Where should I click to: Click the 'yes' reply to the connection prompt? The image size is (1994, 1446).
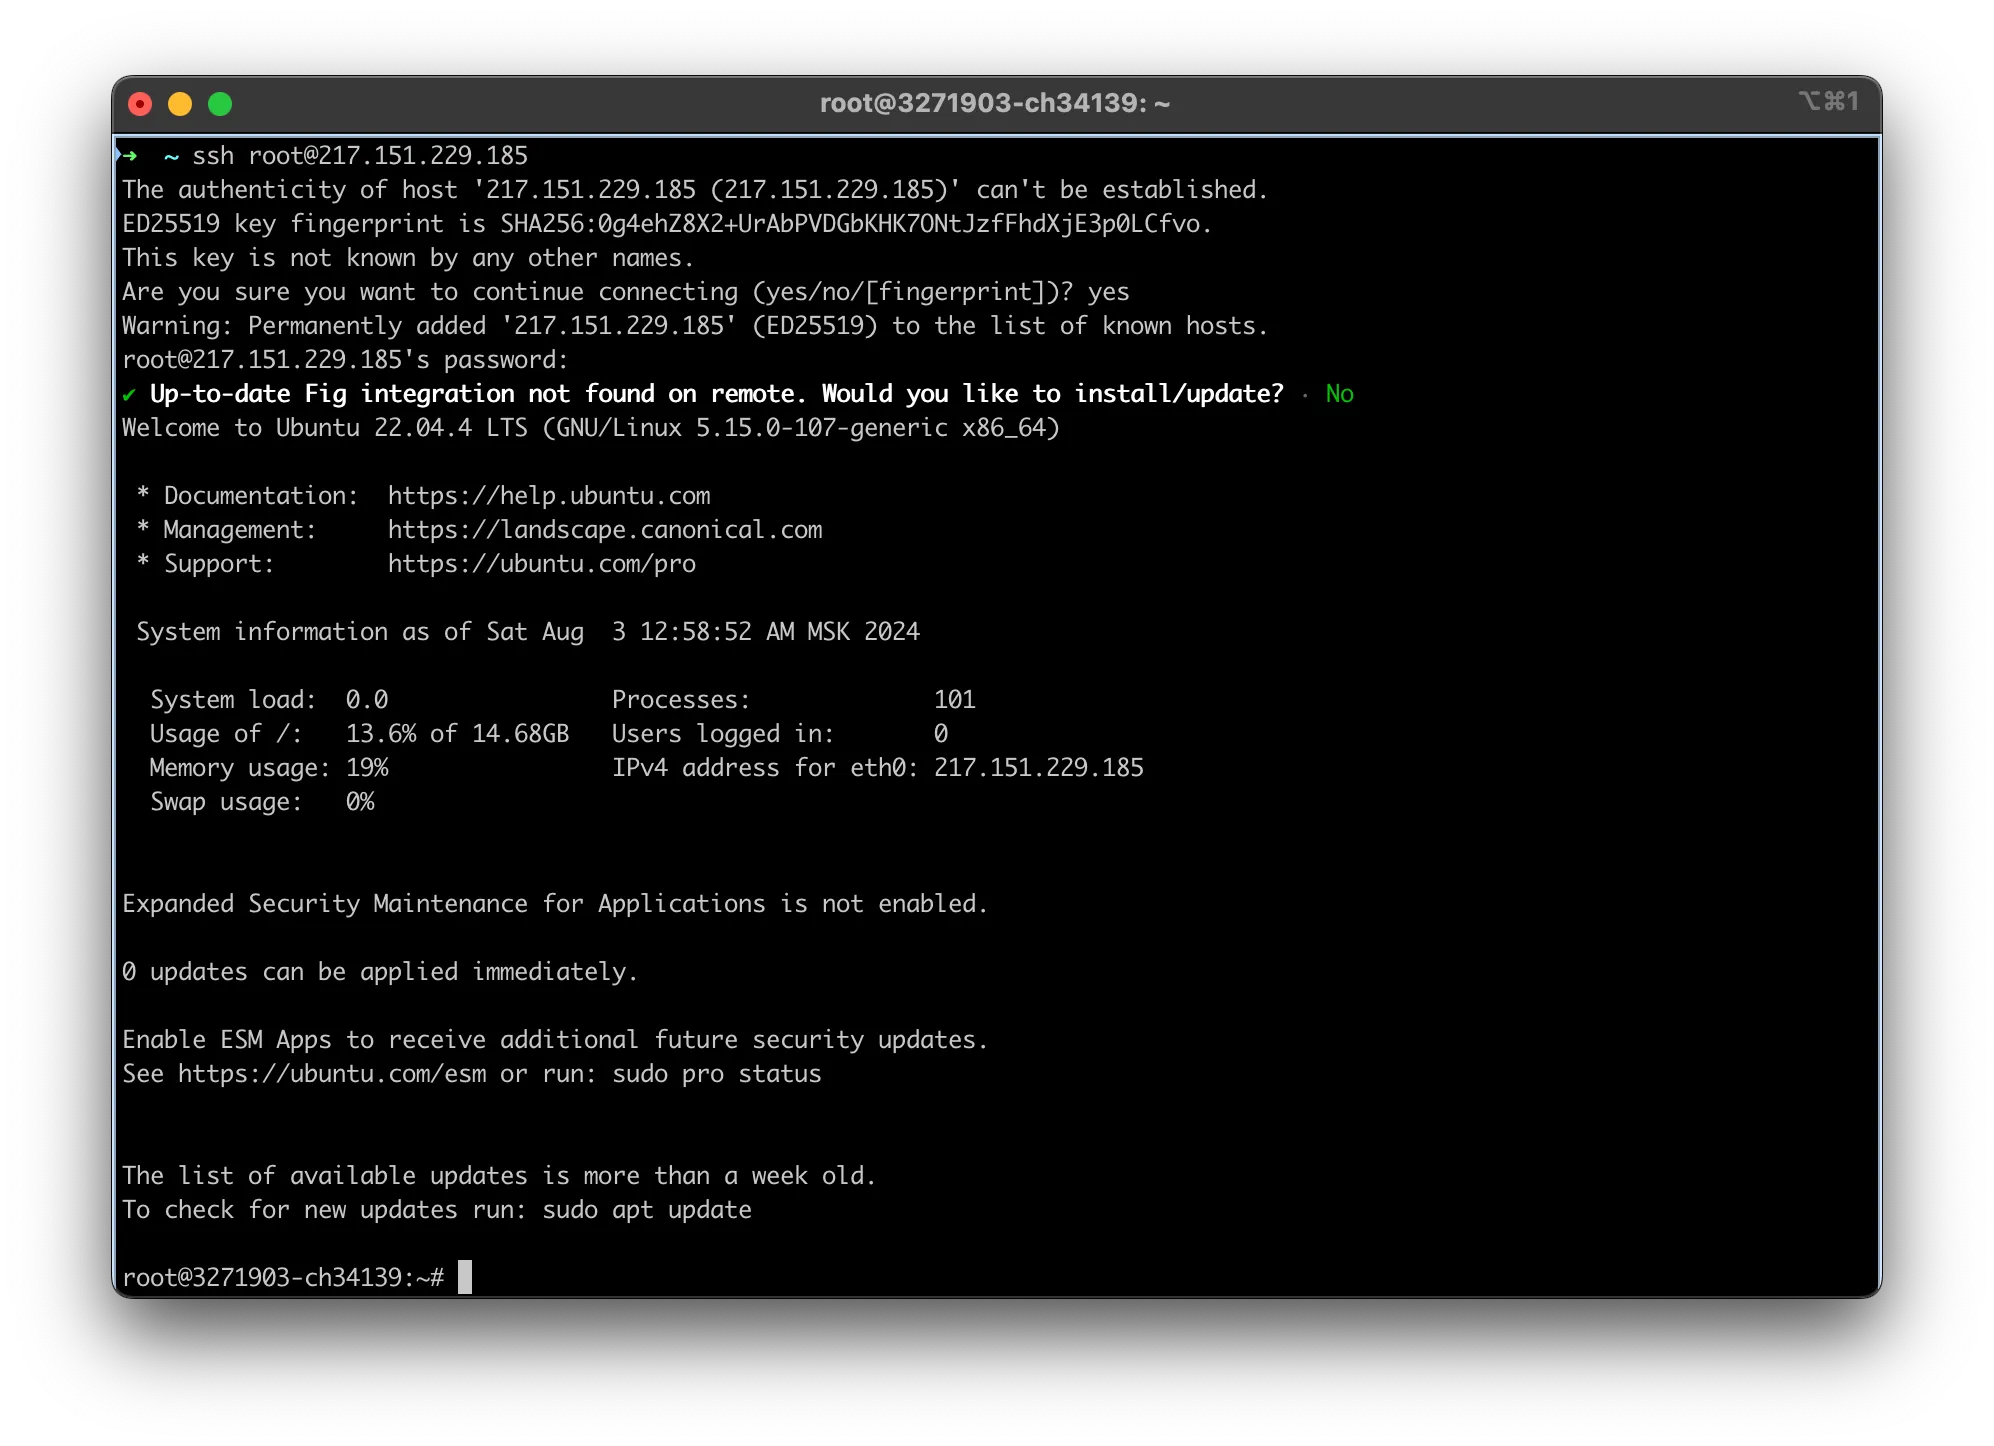tap(1108, 292)
